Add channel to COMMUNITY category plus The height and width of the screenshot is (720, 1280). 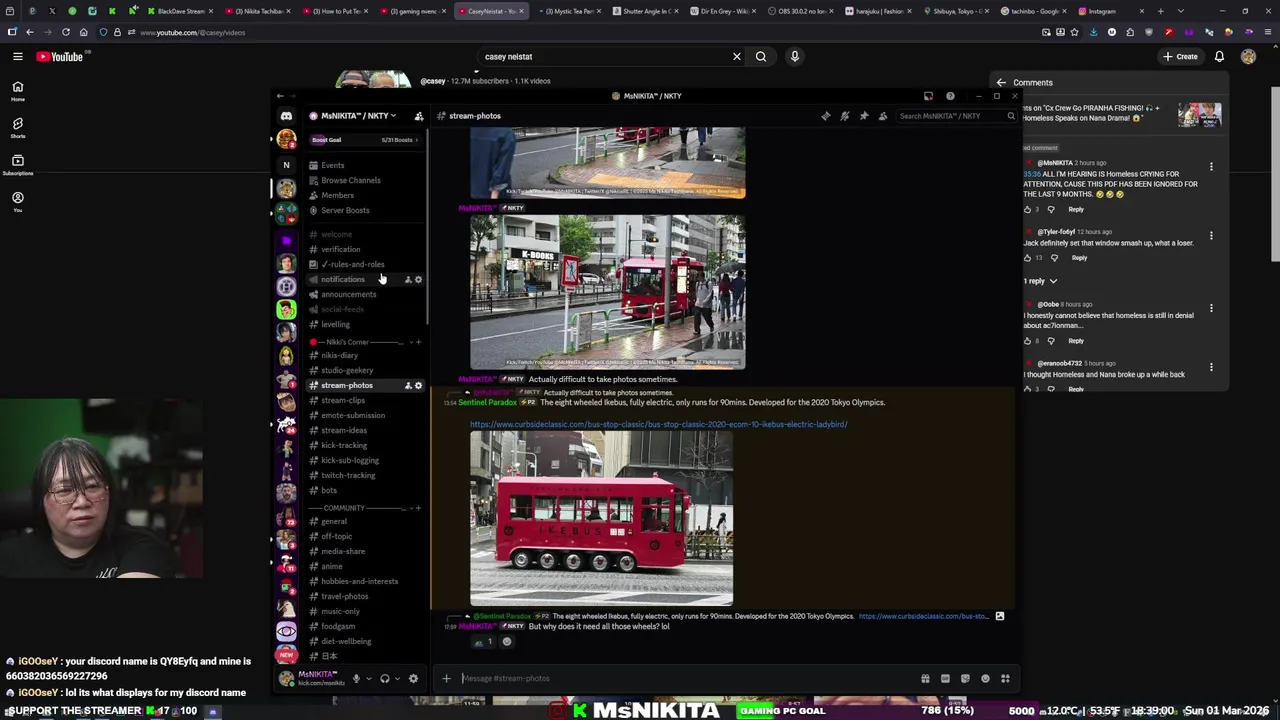pos(418,508)
